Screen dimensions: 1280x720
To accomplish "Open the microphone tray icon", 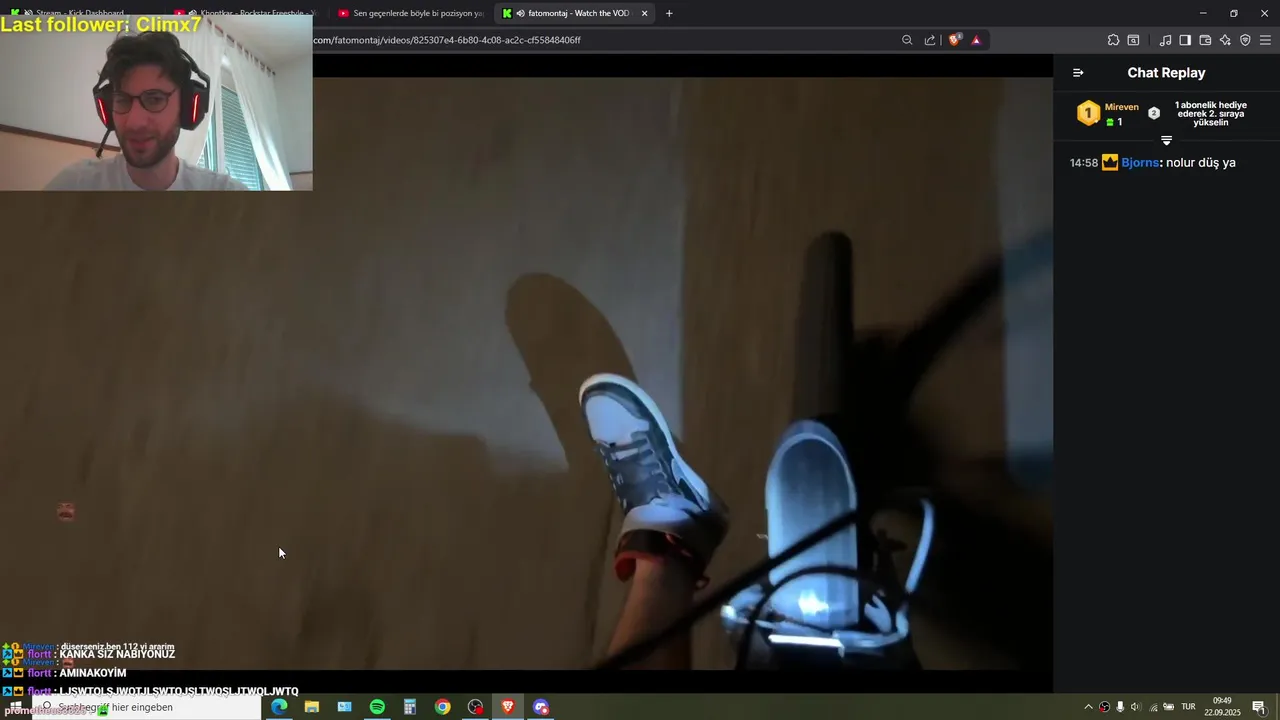I will [x=1120, y=707].
